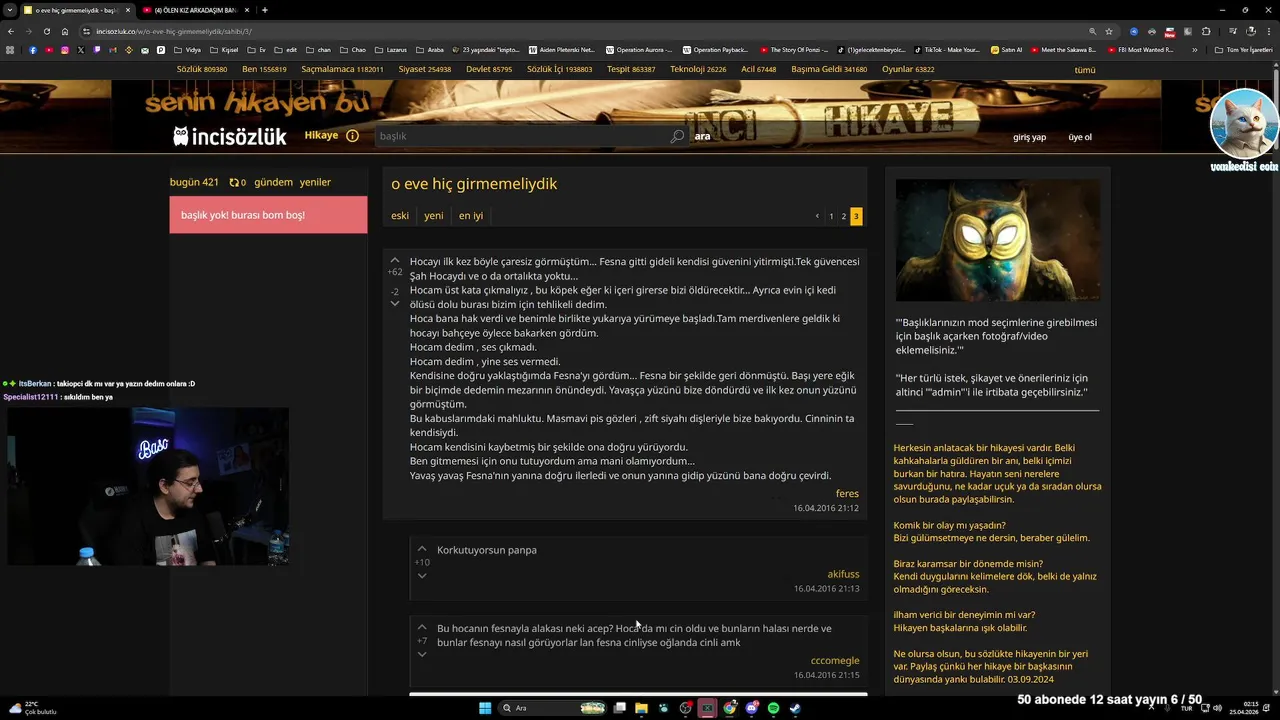Click the 'giriş yap' login link
This screenshot has width=1280, height=720.
point(1029,137)
